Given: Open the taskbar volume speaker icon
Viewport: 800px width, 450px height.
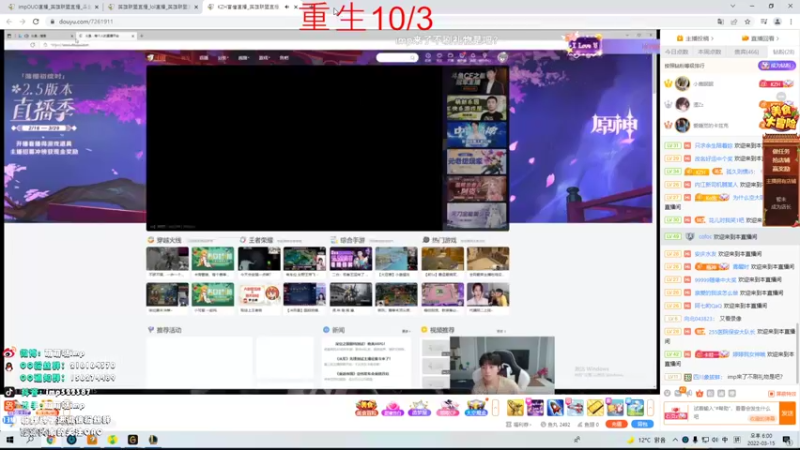Looking at the screenshot, I should pos(715,440).
